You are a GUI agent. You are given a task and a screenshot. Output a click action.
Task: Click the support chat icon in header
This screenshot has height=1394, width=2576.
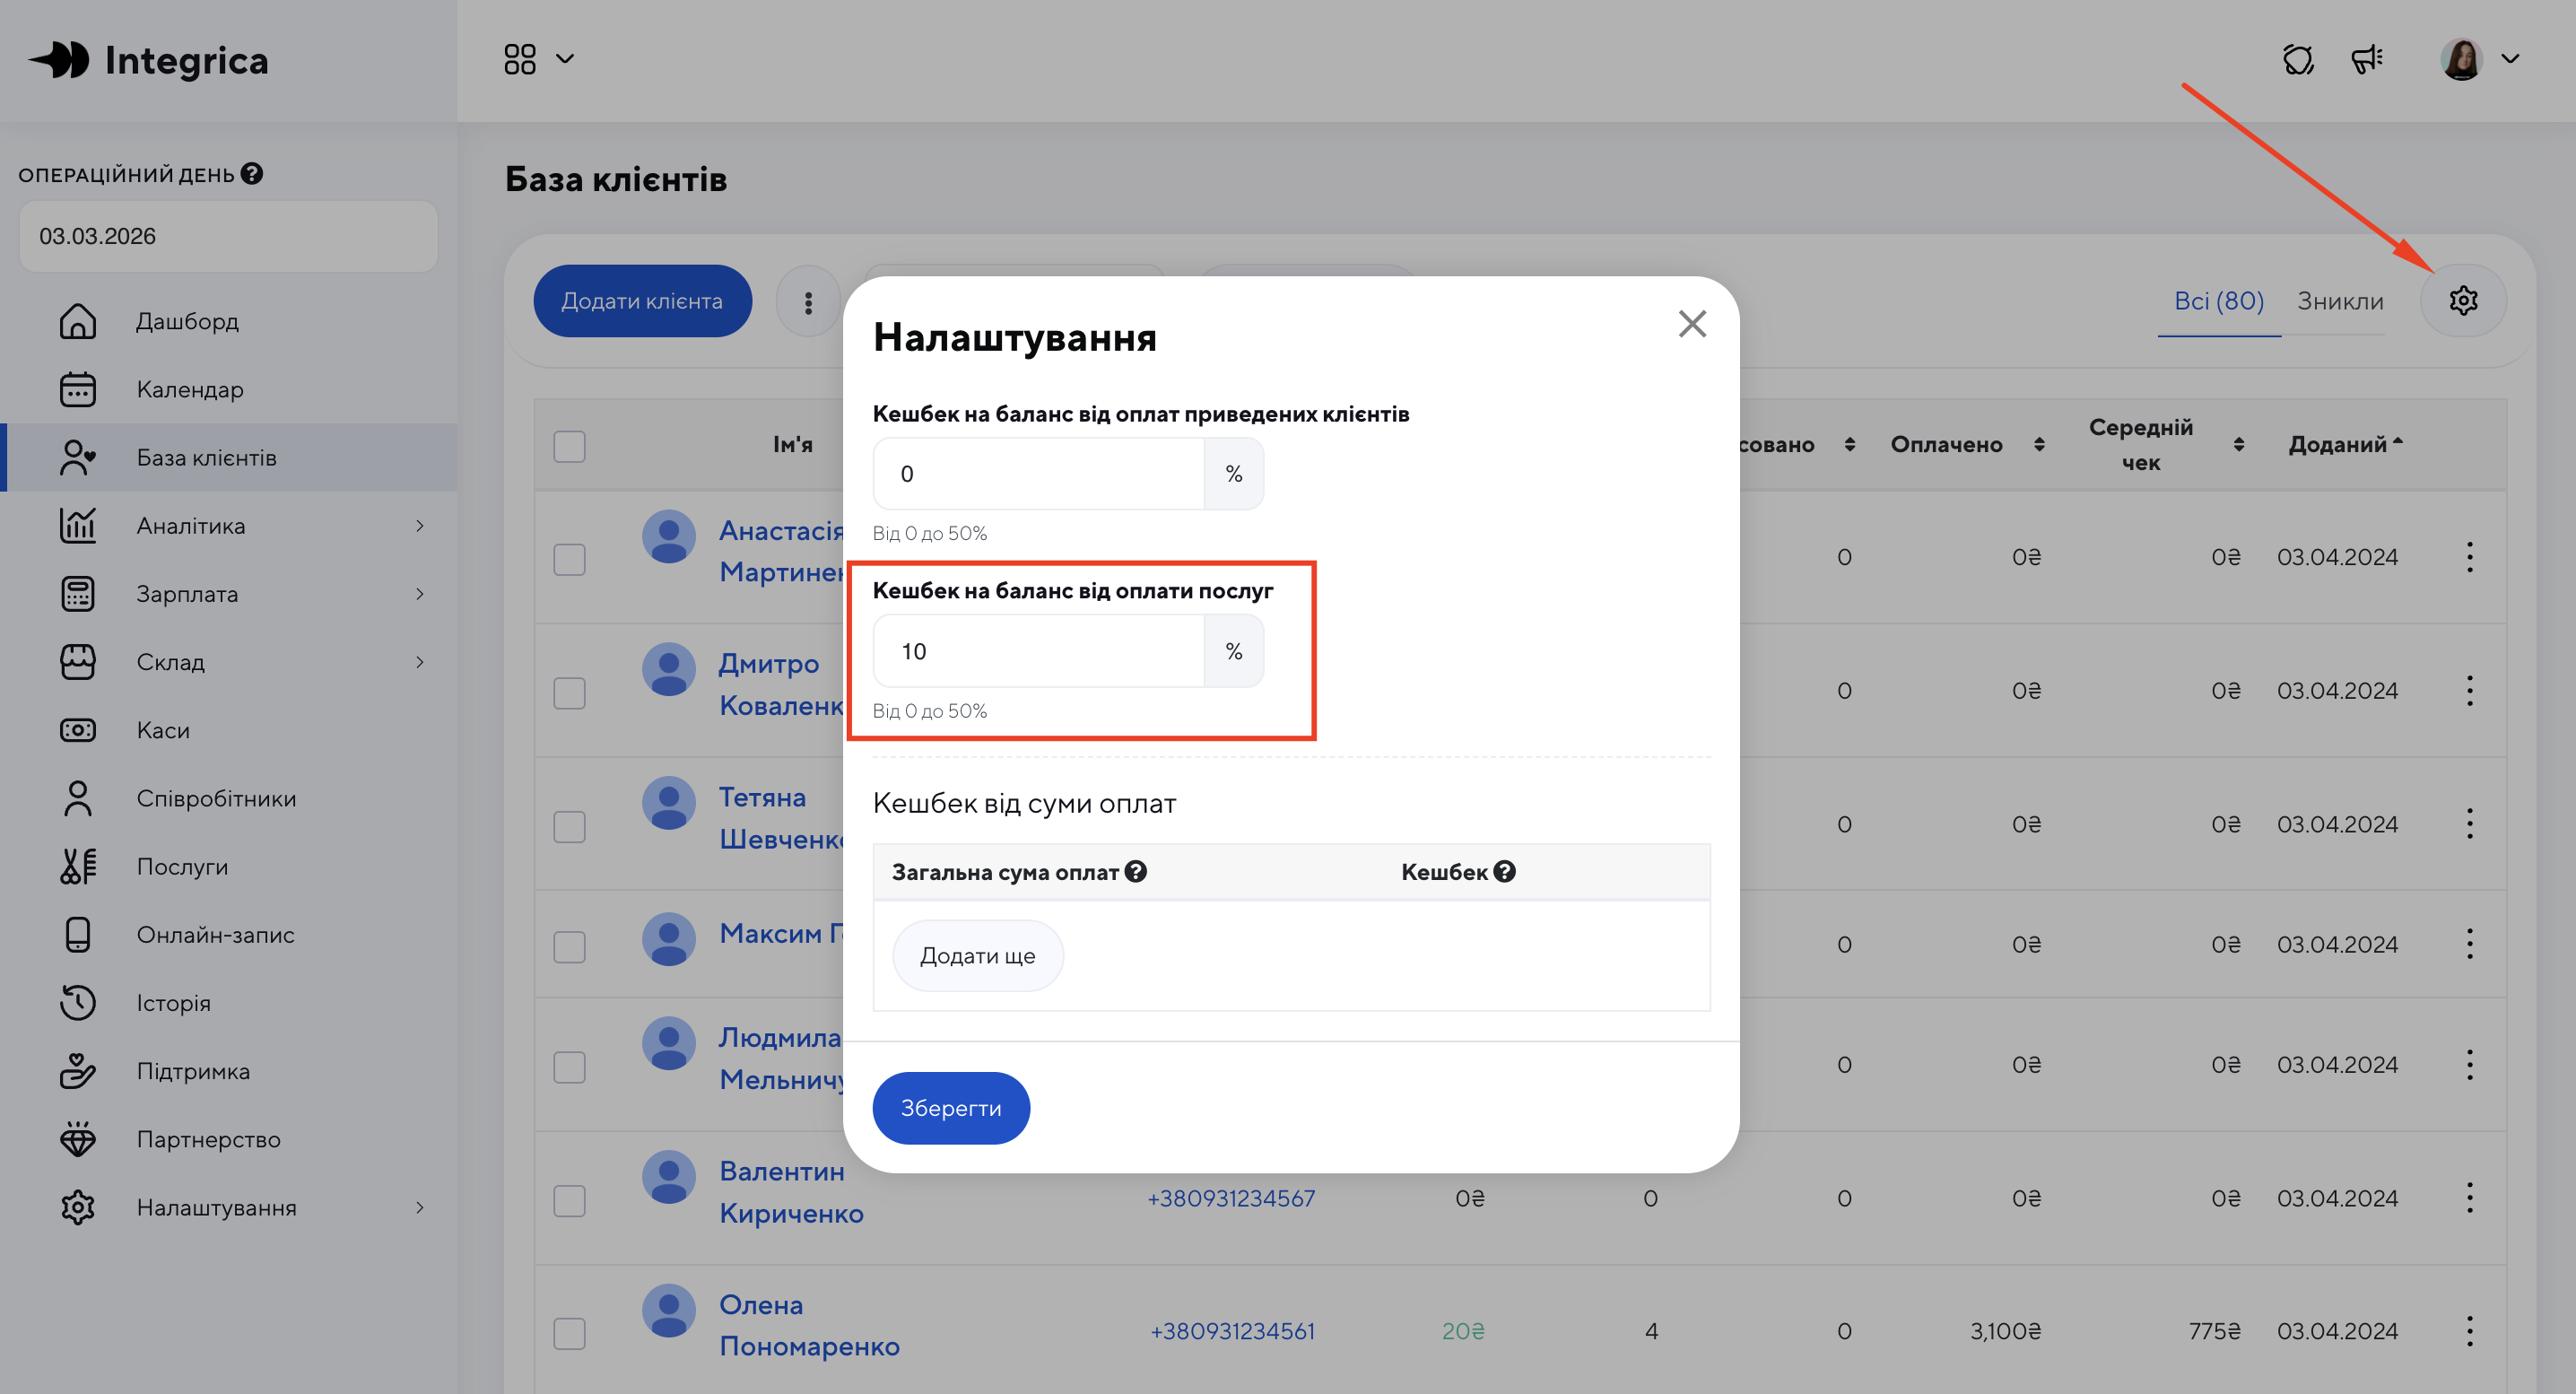pos(2298,60)
